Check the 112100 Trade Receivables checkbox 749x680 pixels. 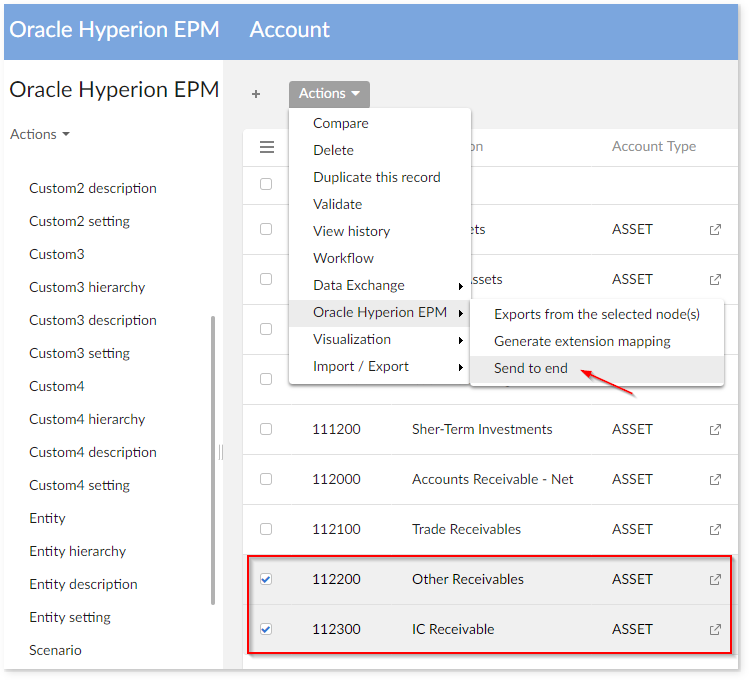click(266, 529)
